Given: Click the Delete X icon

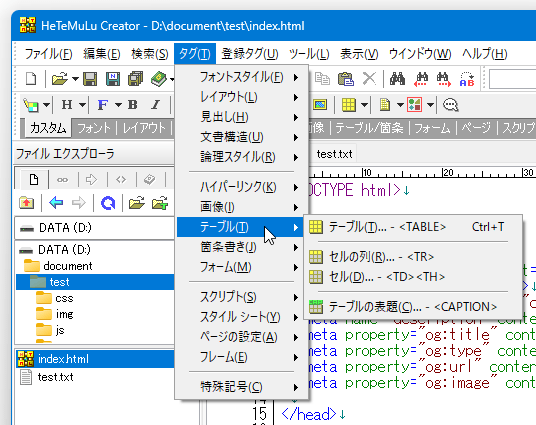Looking at the screenshot, I should 369,78.
